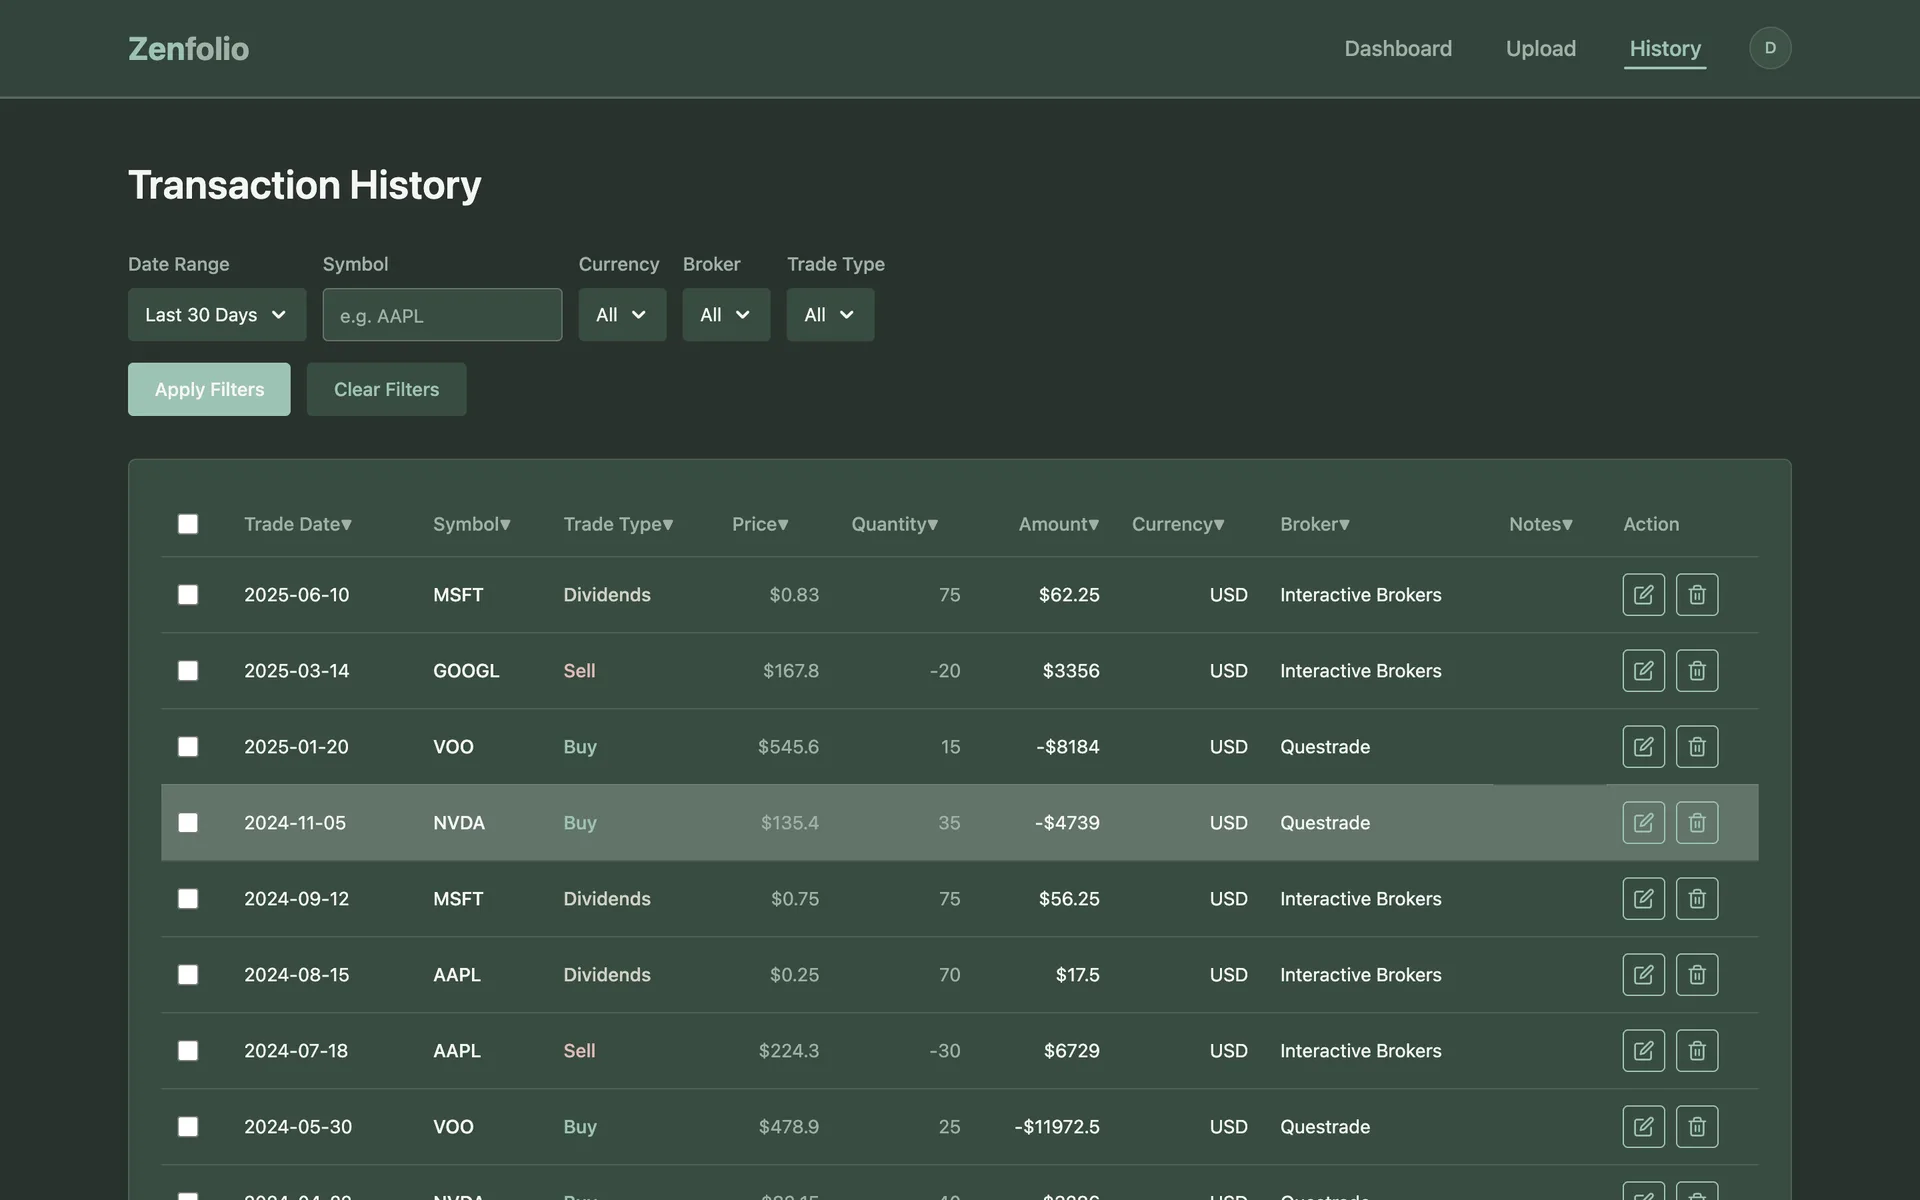The image size is (1920, 1200).
Task: Check the NVDA 2024-11-05 row checkbox
Action: tap(188, 823)
